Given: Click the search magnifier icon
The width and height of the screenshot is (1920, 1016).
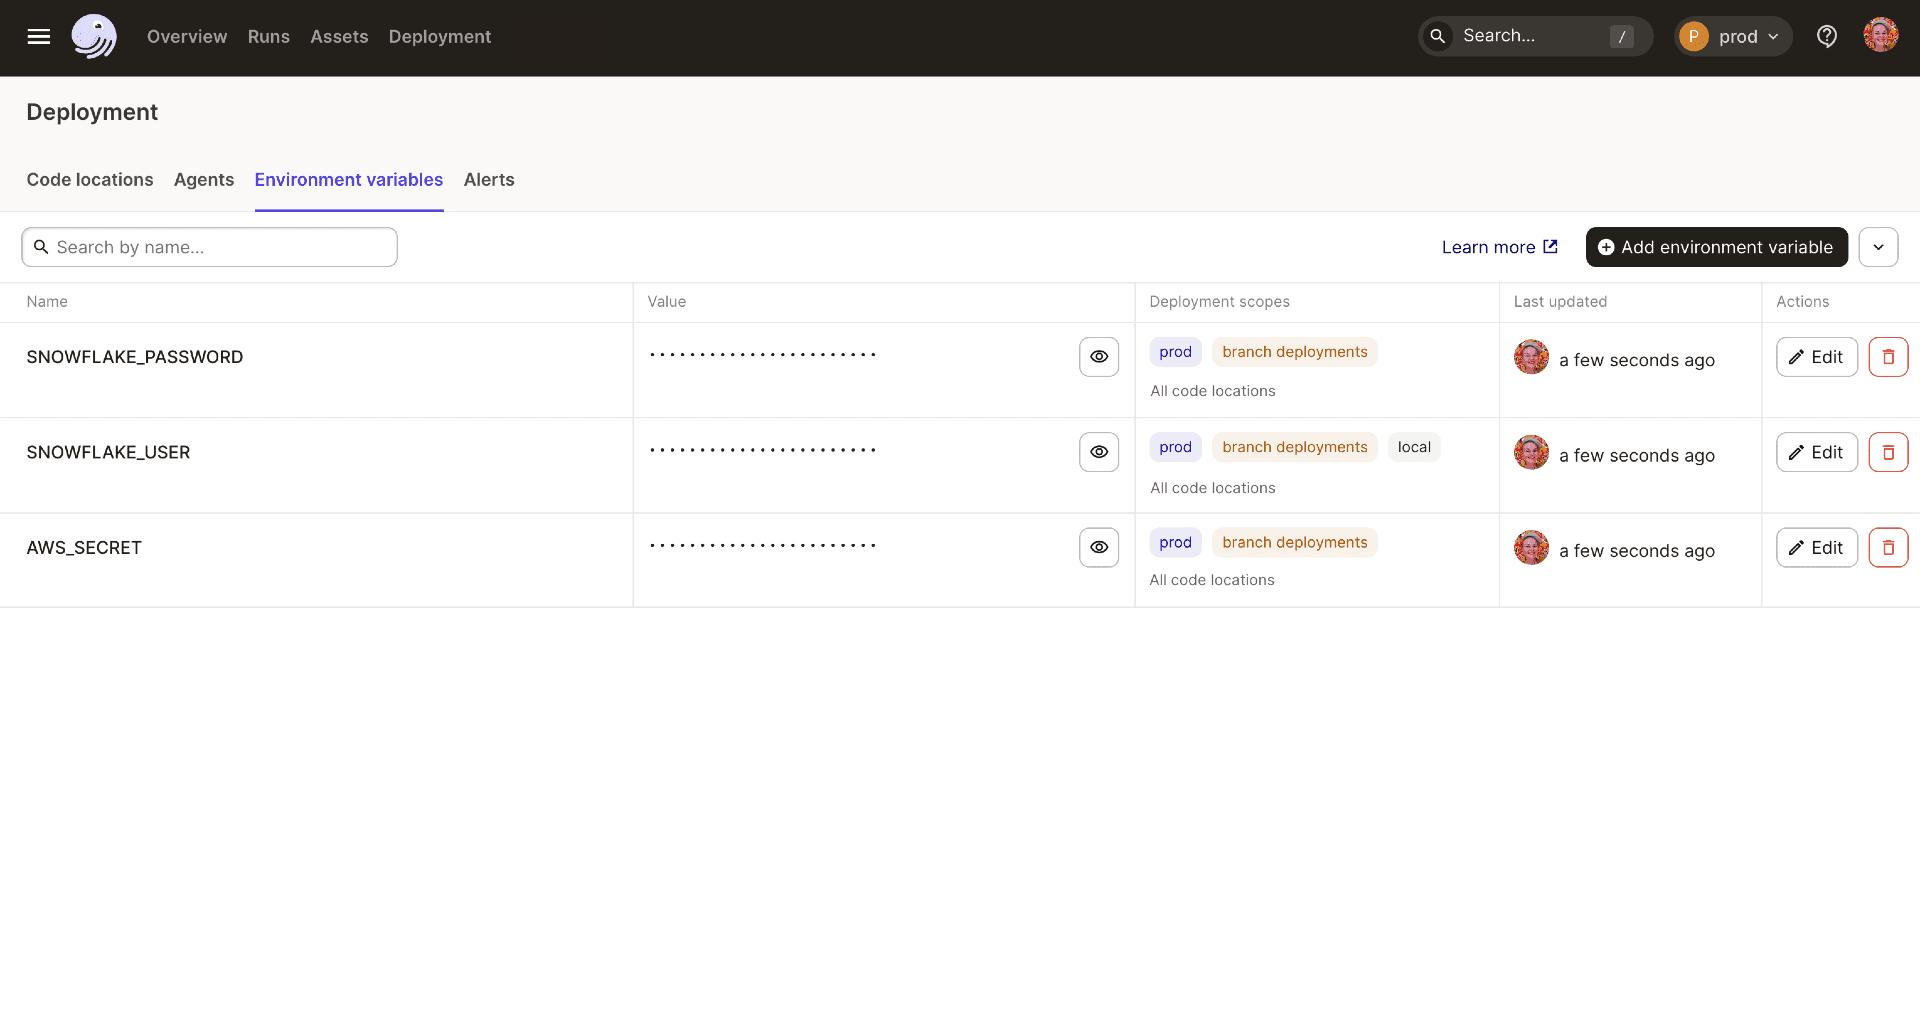Looking at the screenshot, I should 1438,35.
